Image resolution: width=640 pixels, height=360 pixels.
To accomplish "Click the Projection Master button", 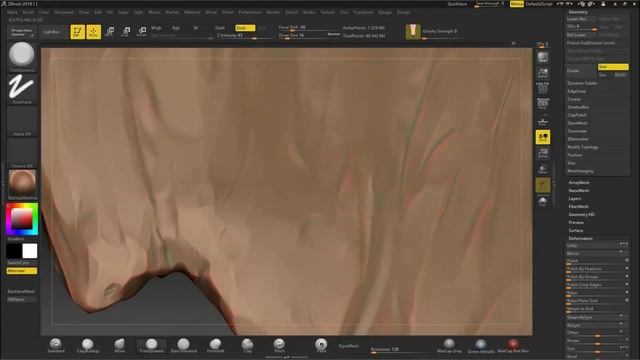I will coord(22,32).
